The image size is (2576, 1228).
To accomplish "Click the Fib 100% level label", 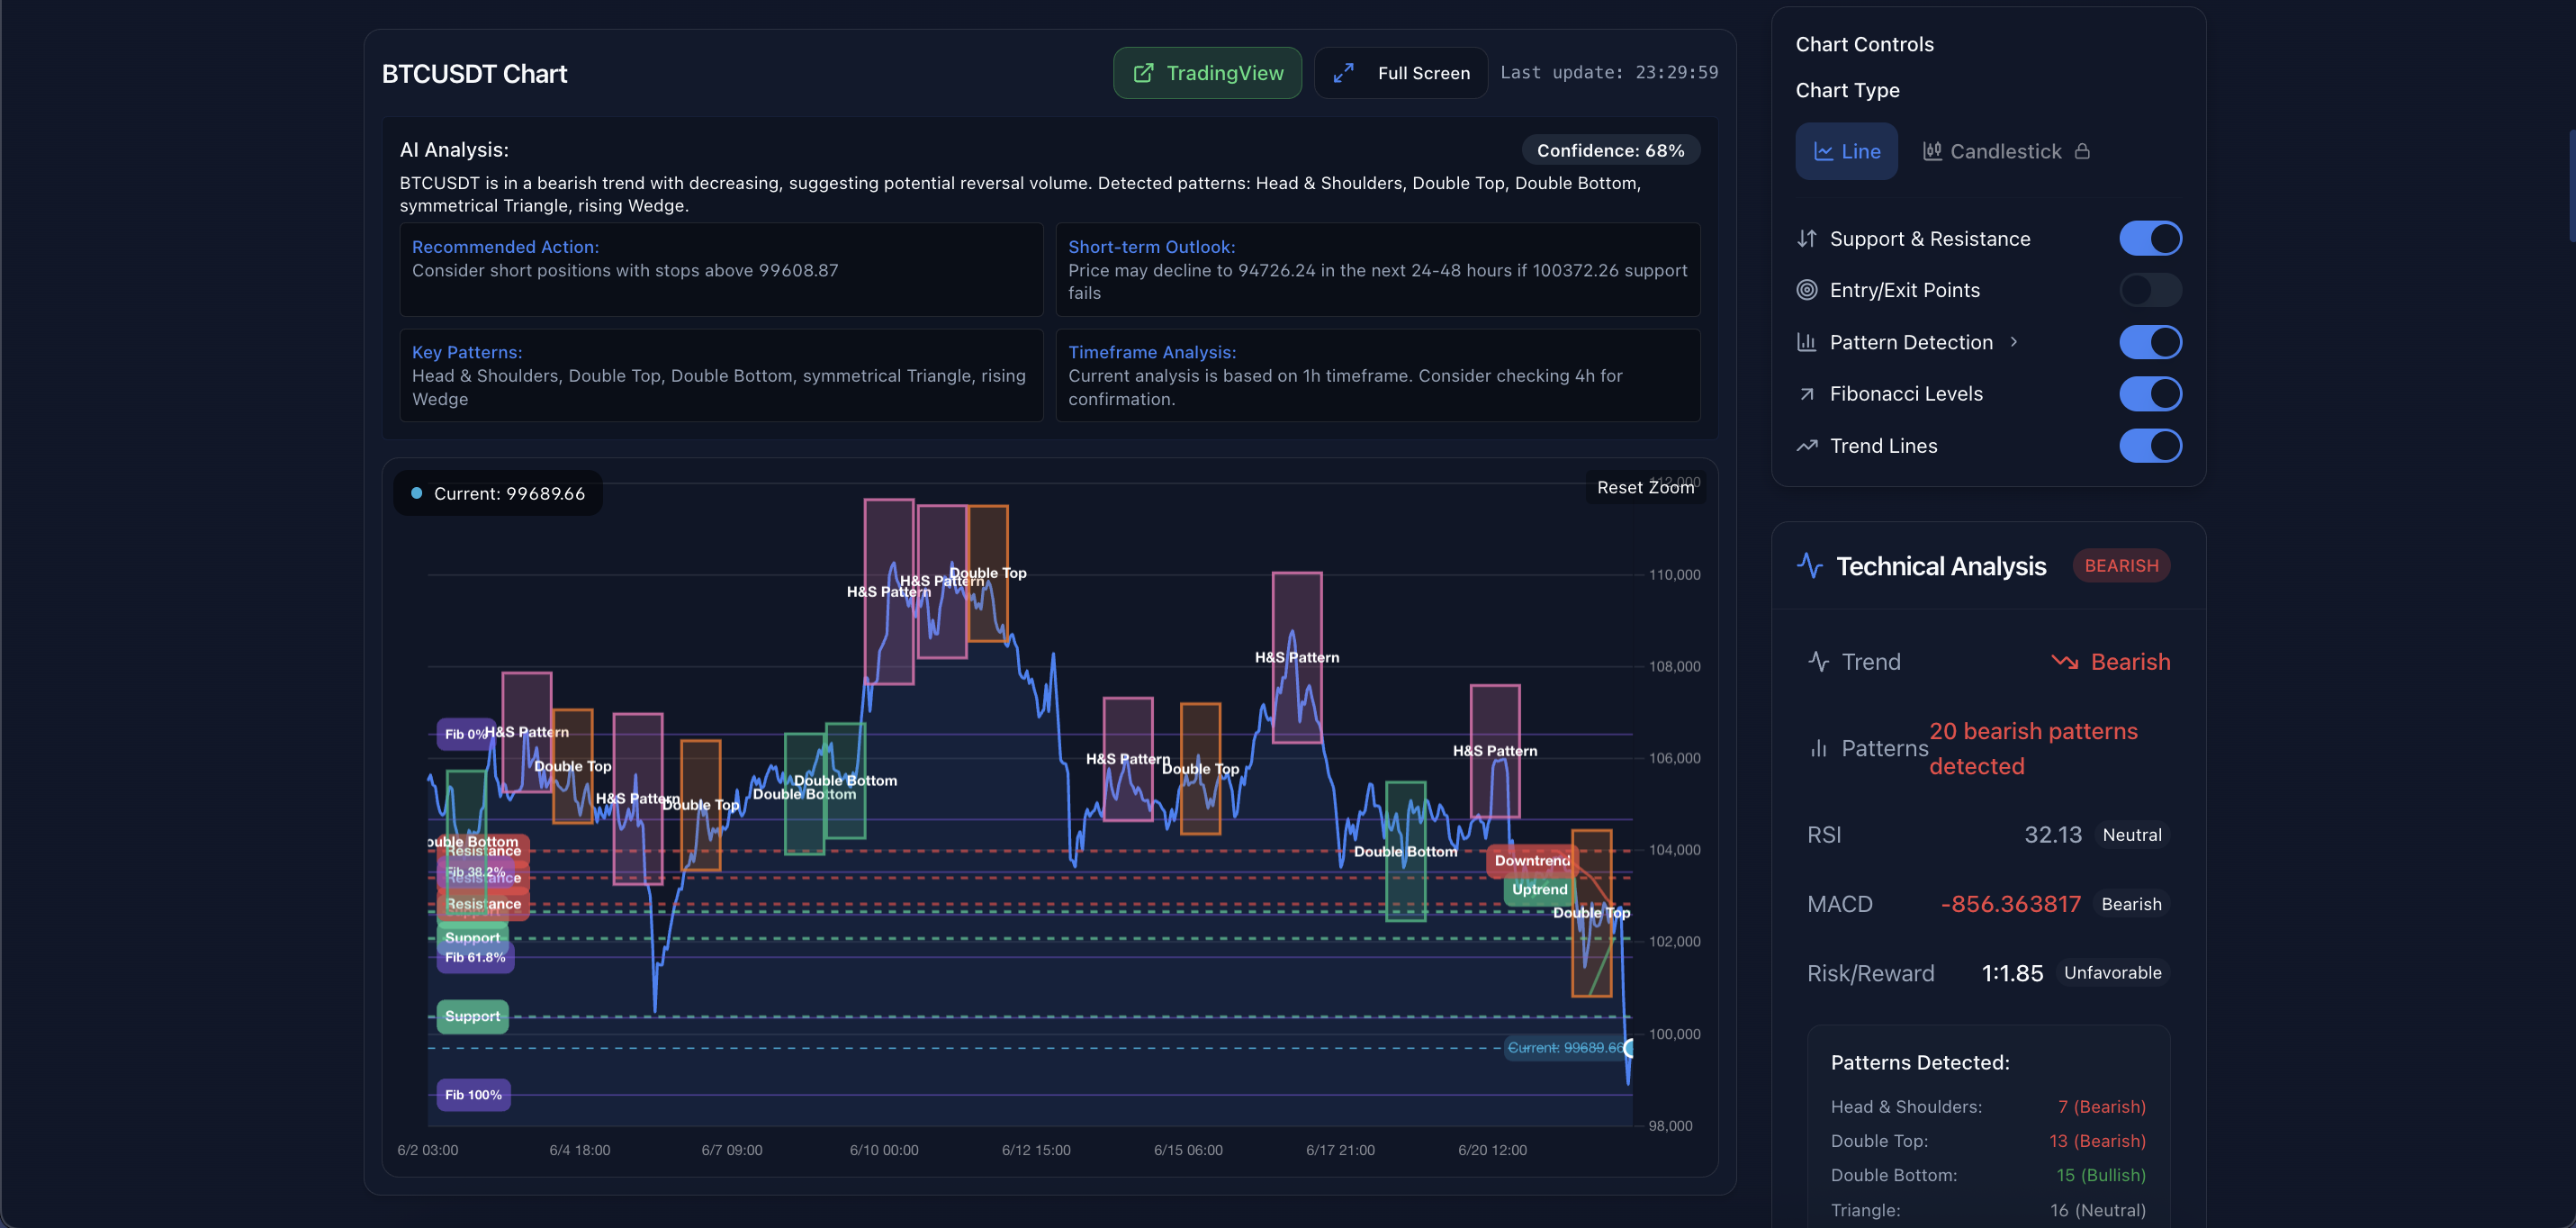I will pos(473,1095).
